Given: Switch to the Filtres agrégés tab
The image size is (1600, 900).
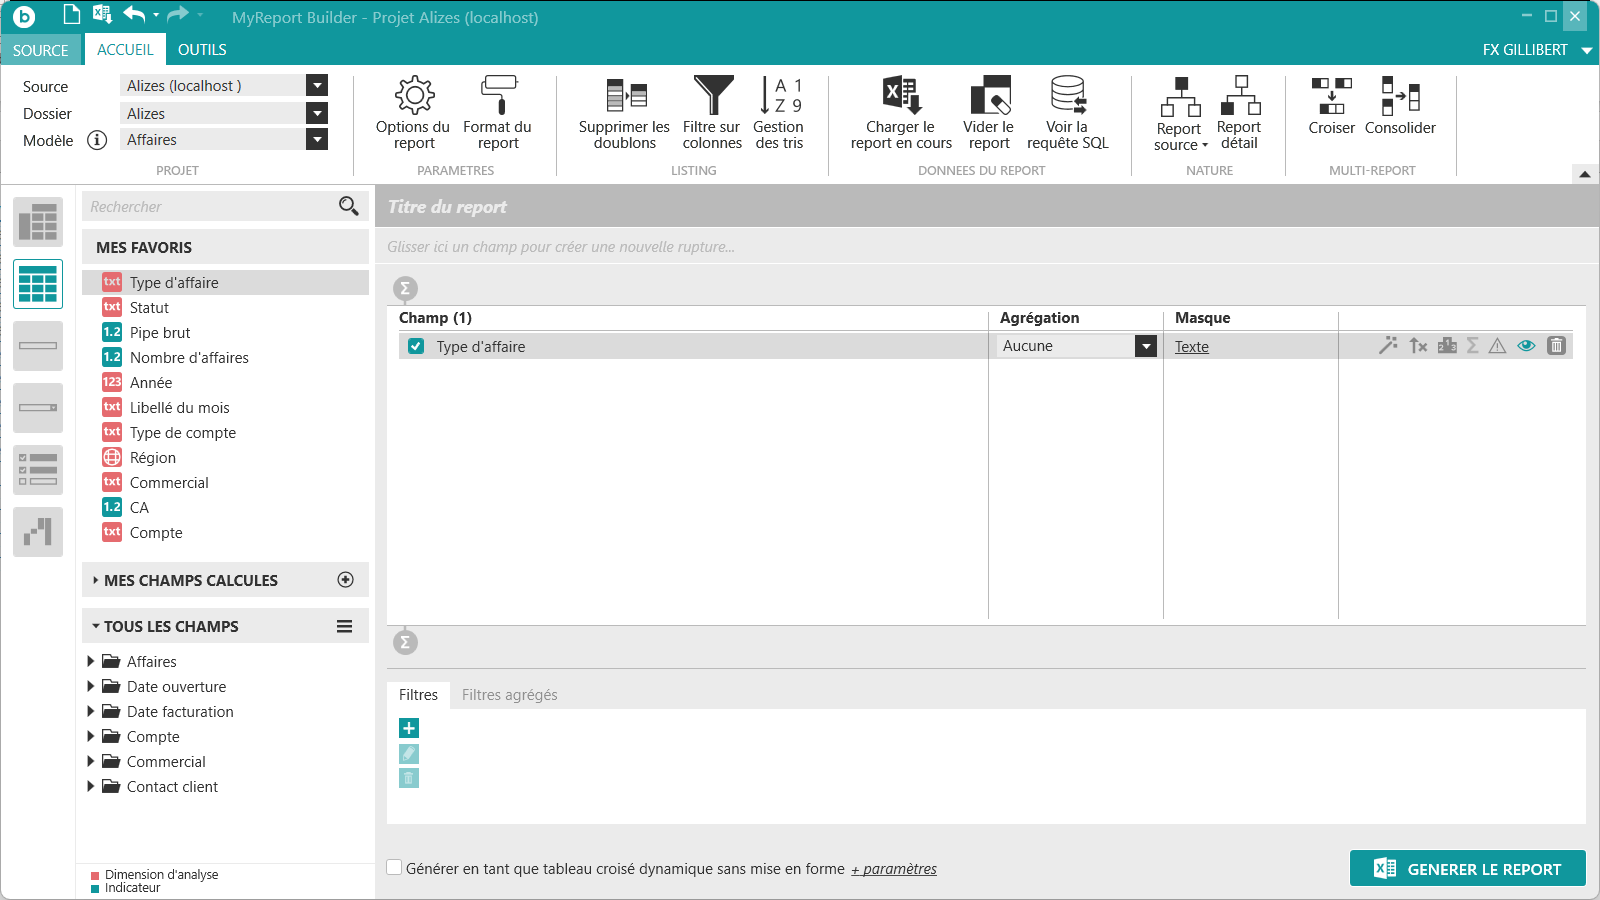Looking at the screenshot, I should [x=509, y=695].
